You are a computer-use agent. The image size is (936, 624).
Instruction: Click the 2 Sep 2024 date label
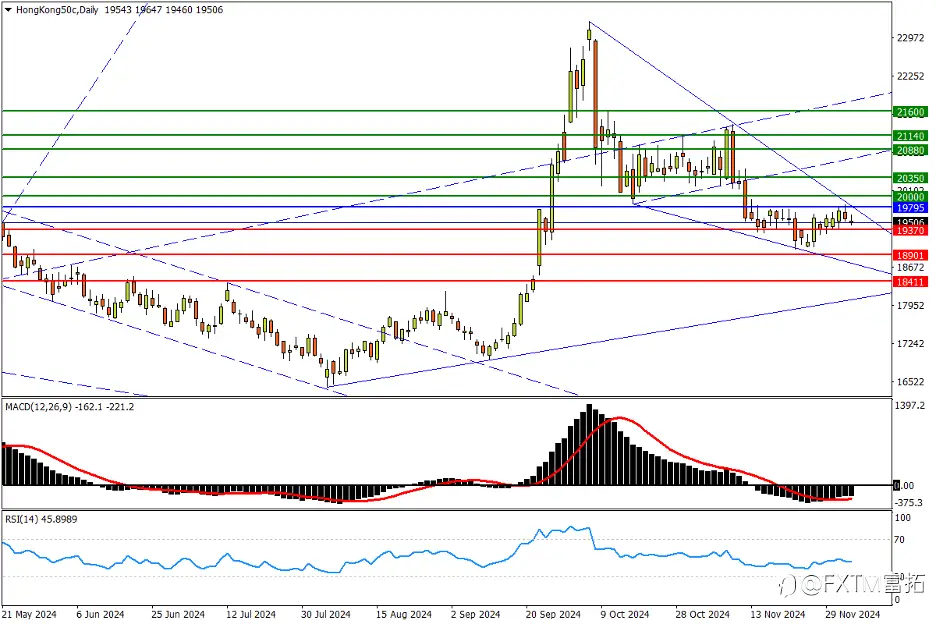476,614
